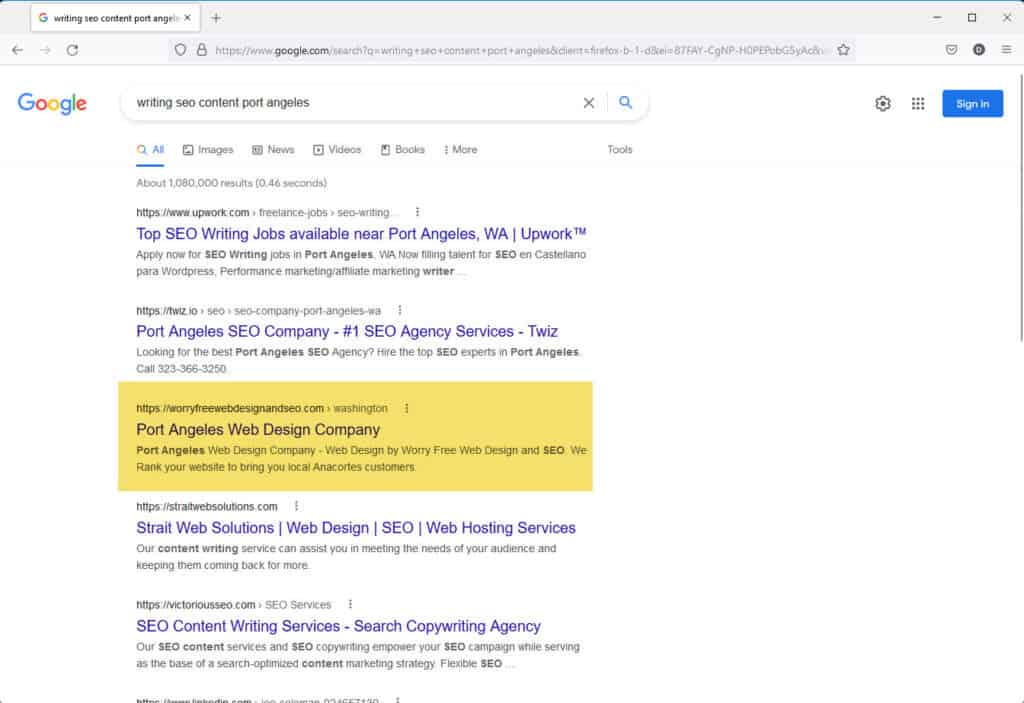
Task: Switch to News results tab
Action: pyautogui.click(x=273, y=150)
